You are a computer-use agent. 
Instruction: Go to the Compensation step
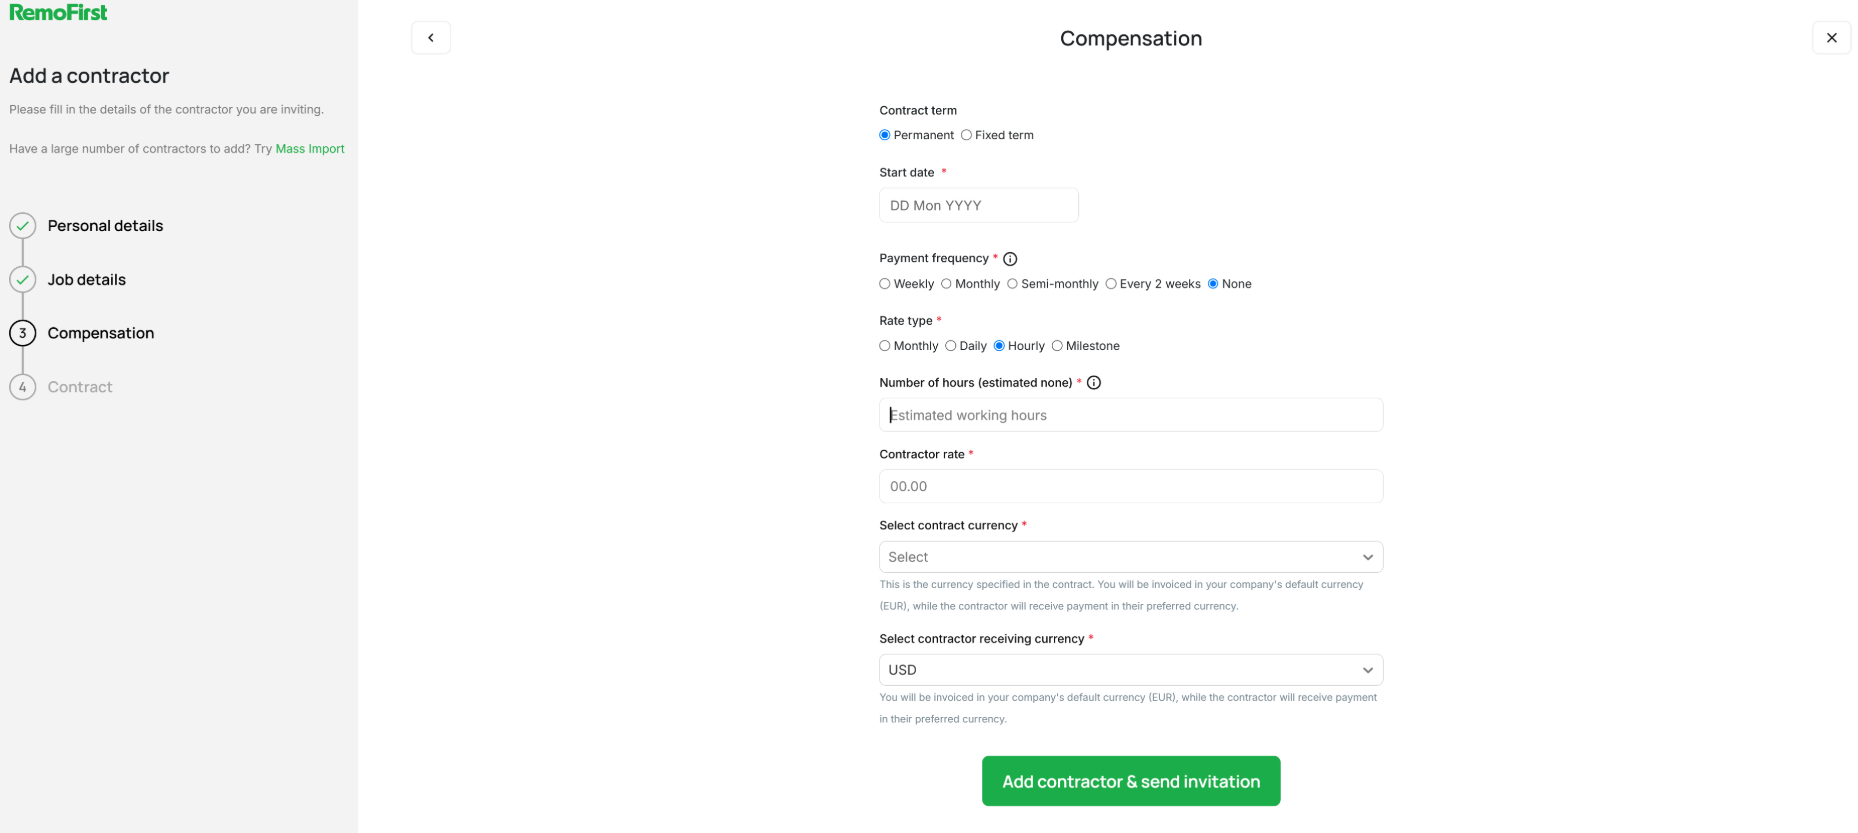(101, 333)
